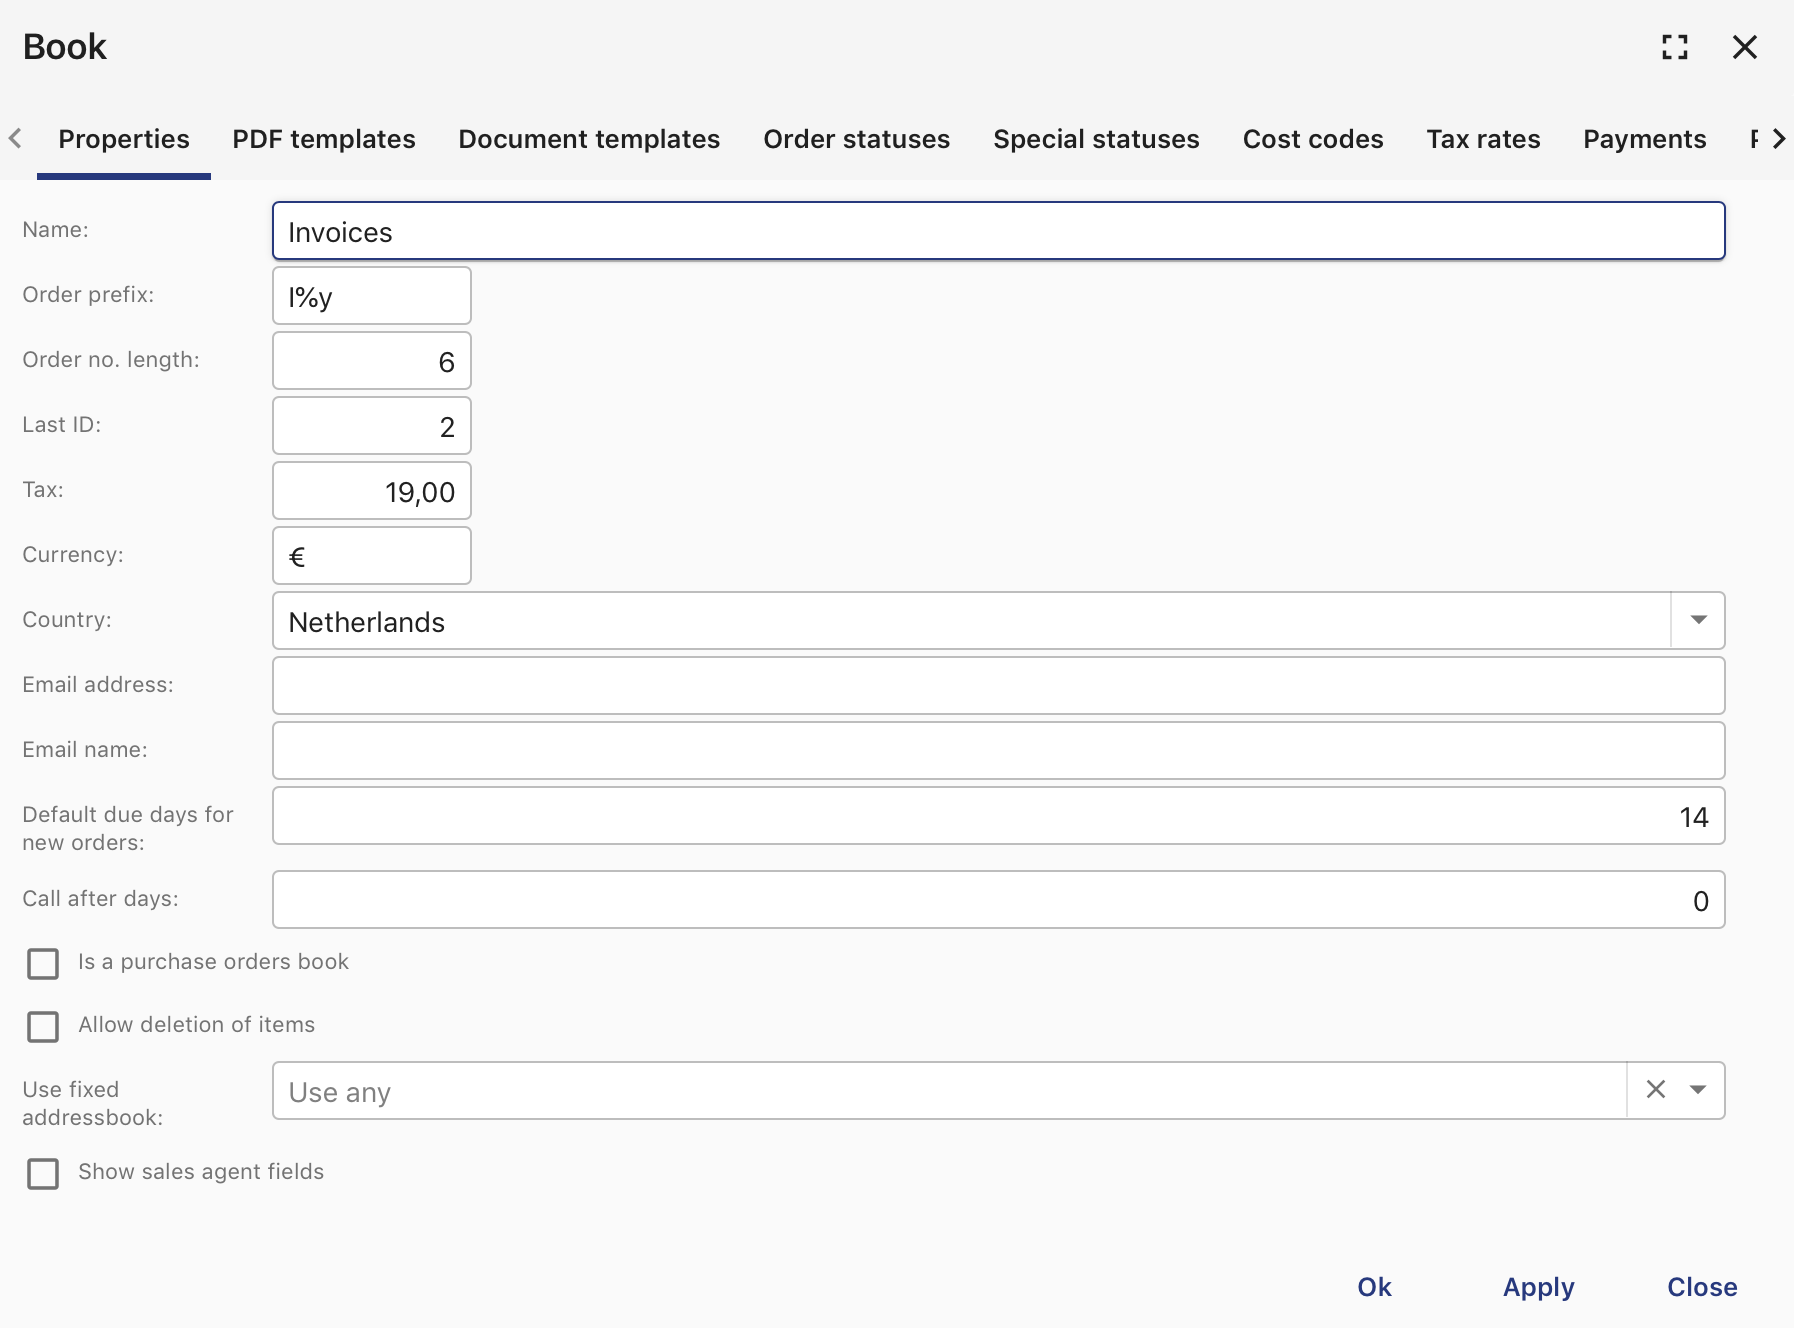Maximize the Book dialog to fullscreen
This screenshot has height=1328, width=1794.
[x=1675, y=47]
